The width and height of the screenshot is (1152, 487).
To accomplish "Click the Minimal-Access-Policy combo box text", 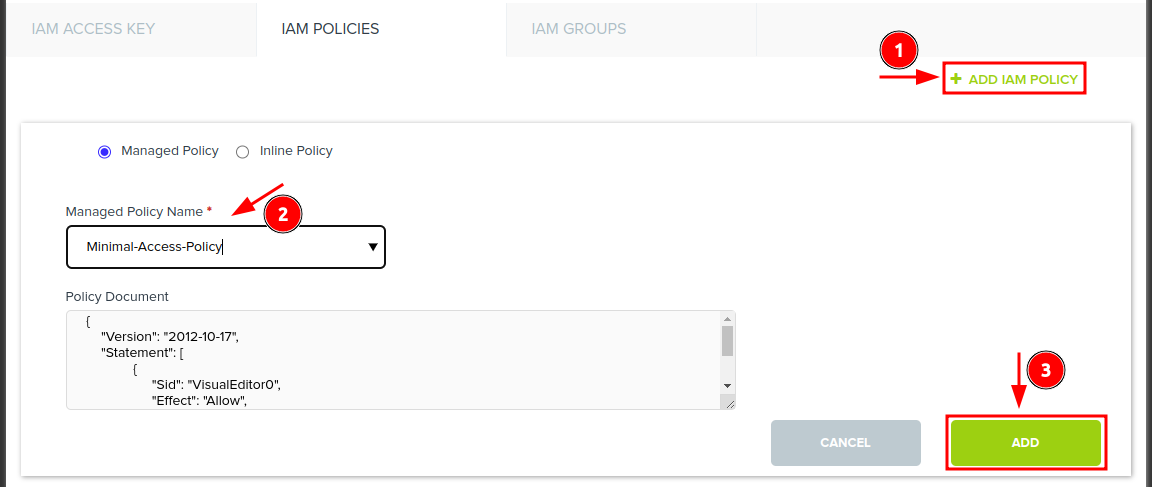I will pyautogui.click(x=154, y=247).
